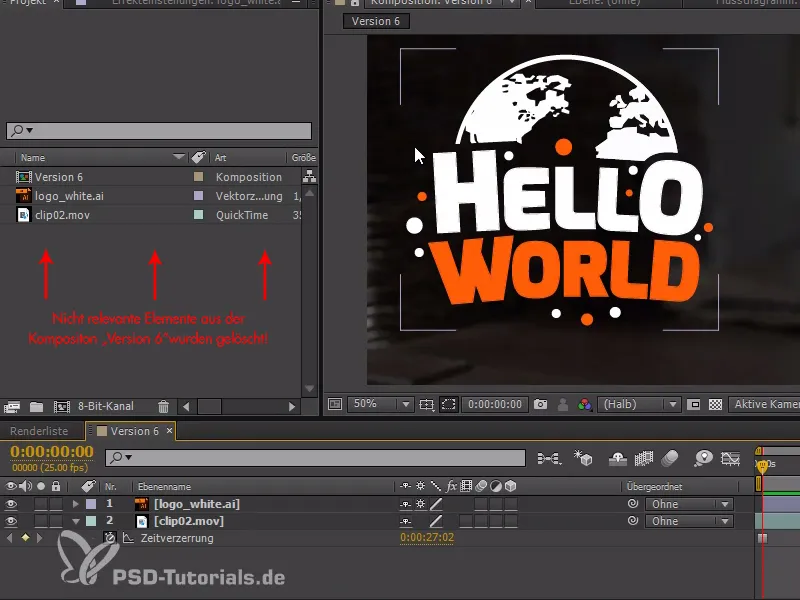Image resolution: width=800 pixels, height=600 pixels.
Task: Toggle hide shy layers icon in timeline
Action: pyautogui.click(x=618, y=459)
